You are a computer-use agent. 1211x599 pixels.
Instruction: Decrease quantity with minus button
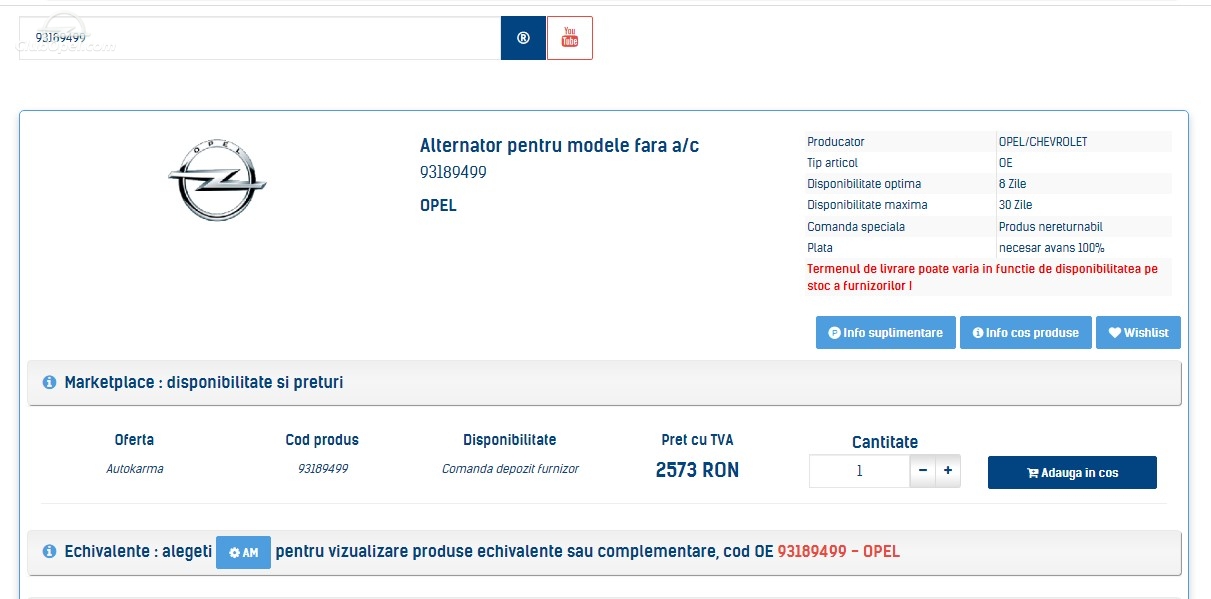point(923,471)
